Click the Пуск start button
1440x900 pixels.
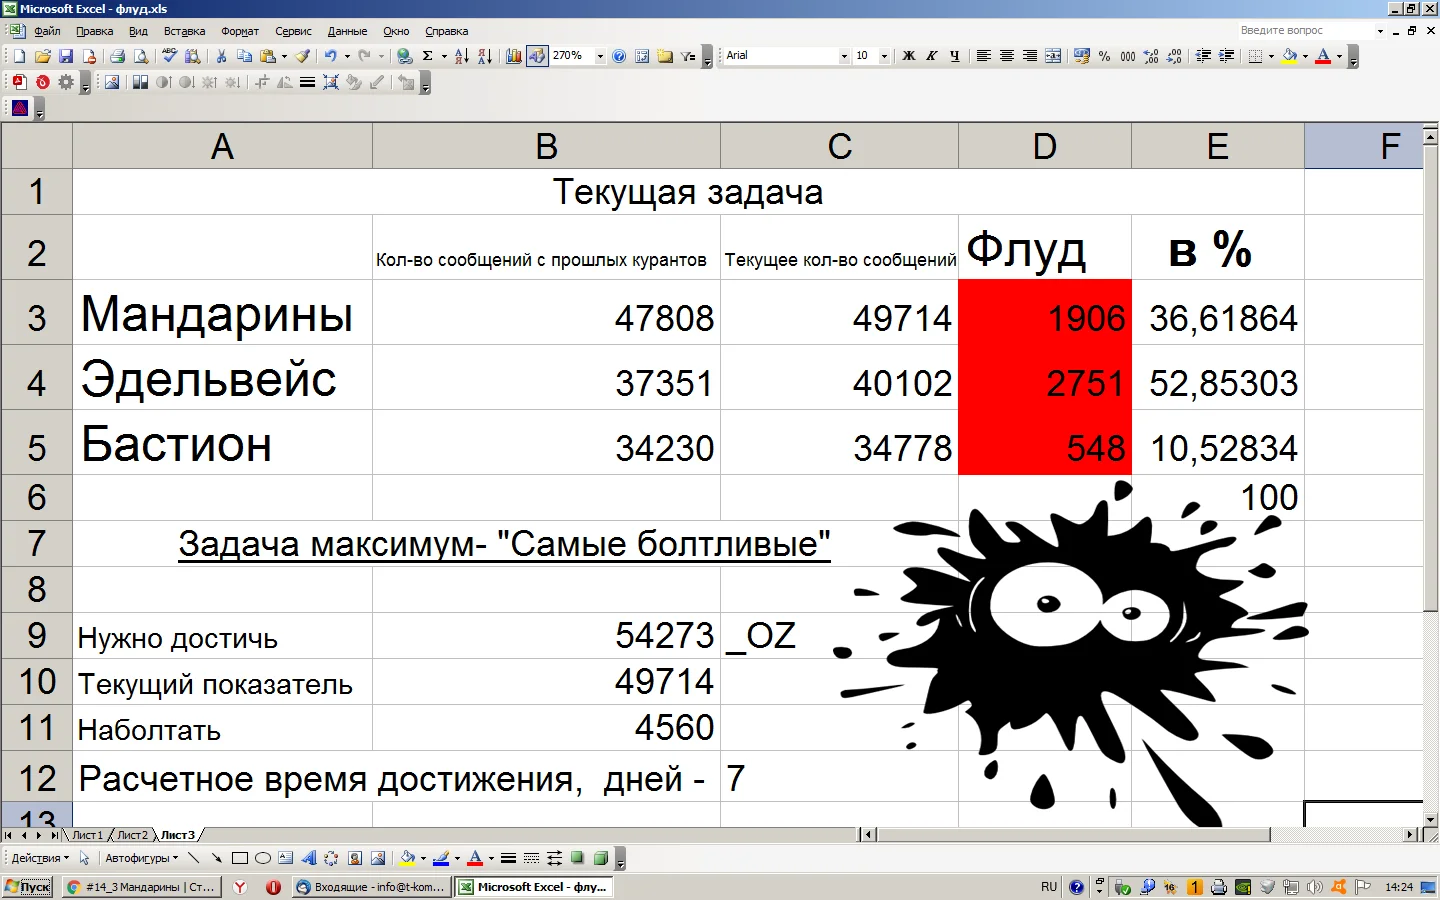pyautogui.click(x=28, y=887)
